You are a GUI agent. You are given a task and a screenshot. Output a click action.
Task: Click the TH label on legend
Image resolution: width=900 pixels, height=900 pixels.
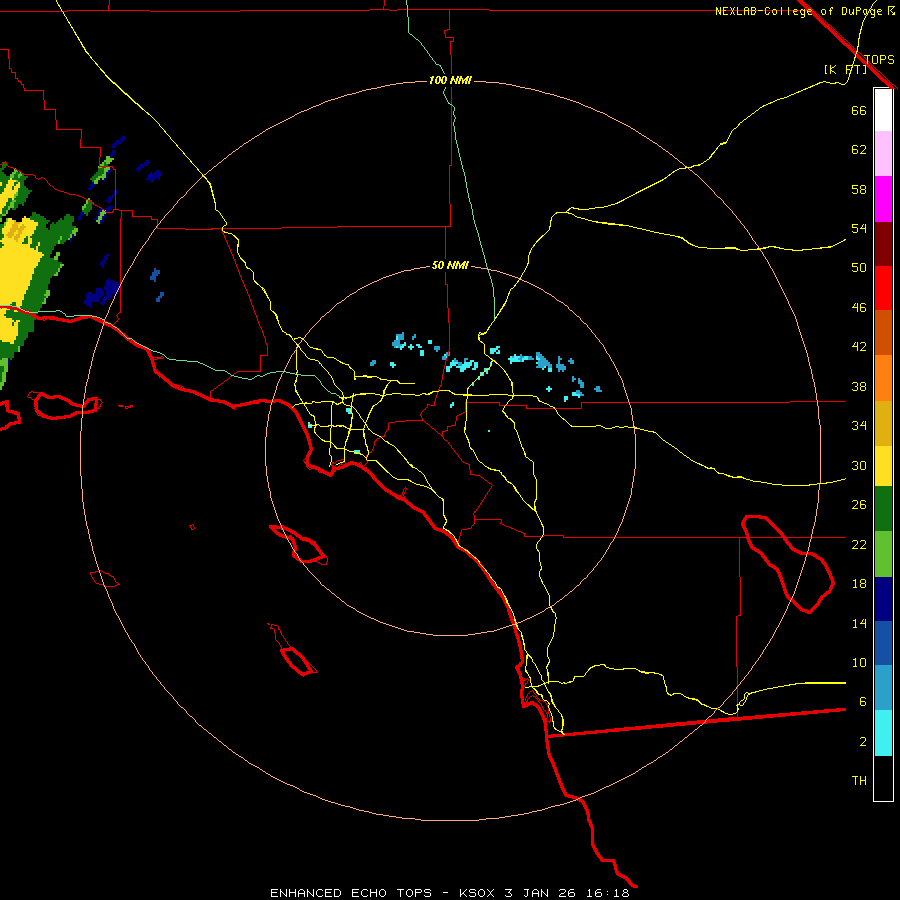point(859,781)
